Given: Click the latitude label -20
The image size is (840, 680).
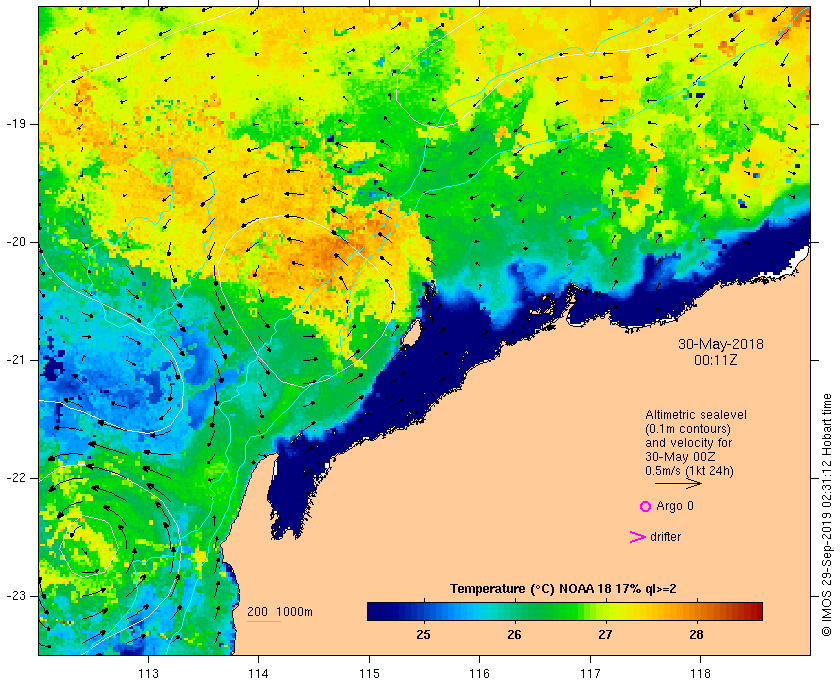Looking at the screenshot, I should [15, 242].
